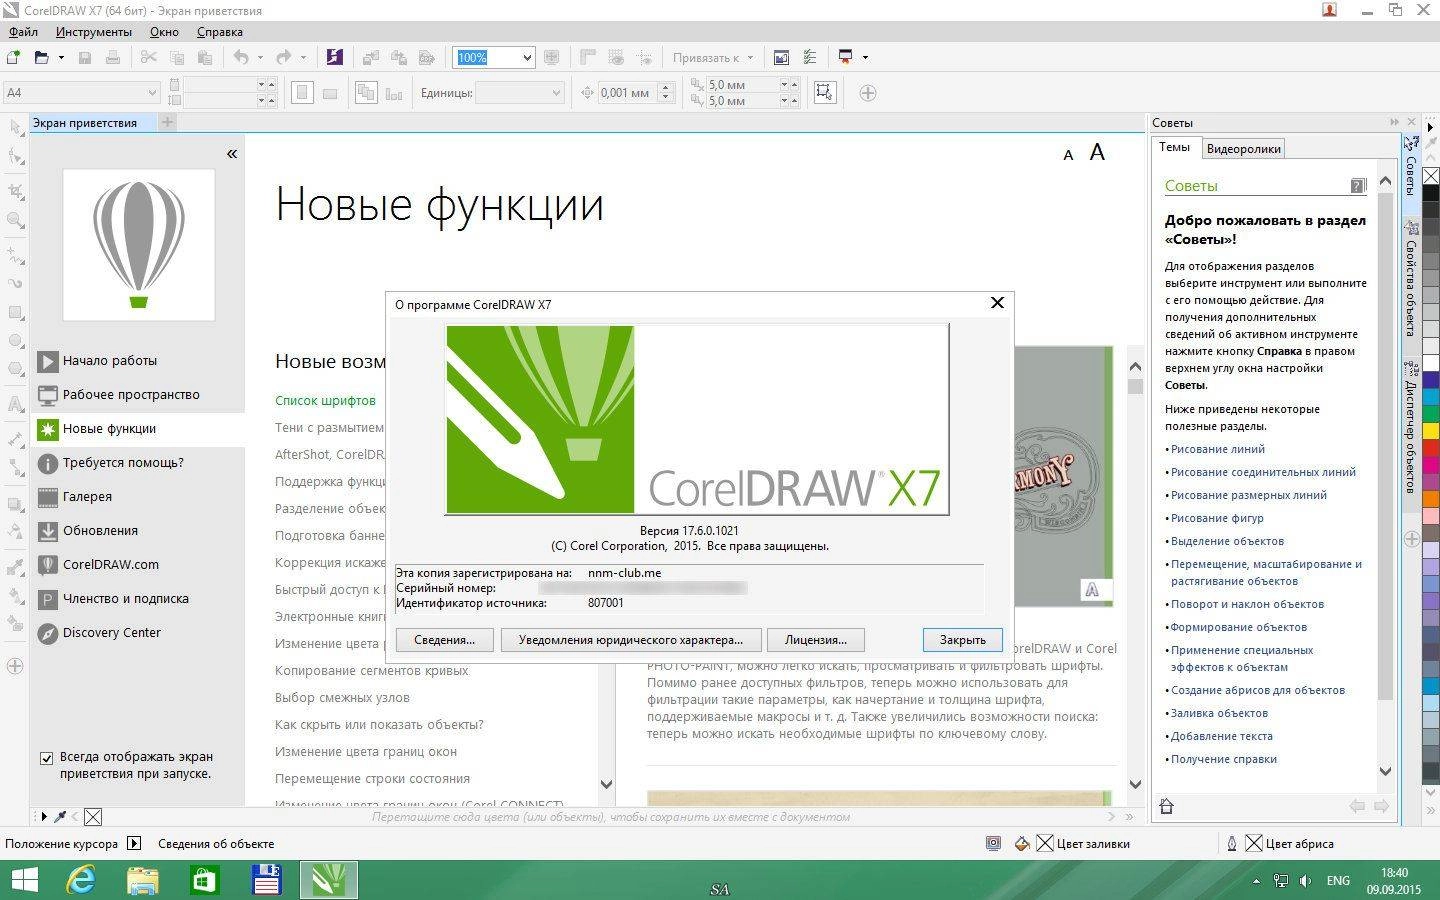Click the Close (Закрыть) button in dialog
This screenshot has width=1440, height=900.
tap(962, 640)
